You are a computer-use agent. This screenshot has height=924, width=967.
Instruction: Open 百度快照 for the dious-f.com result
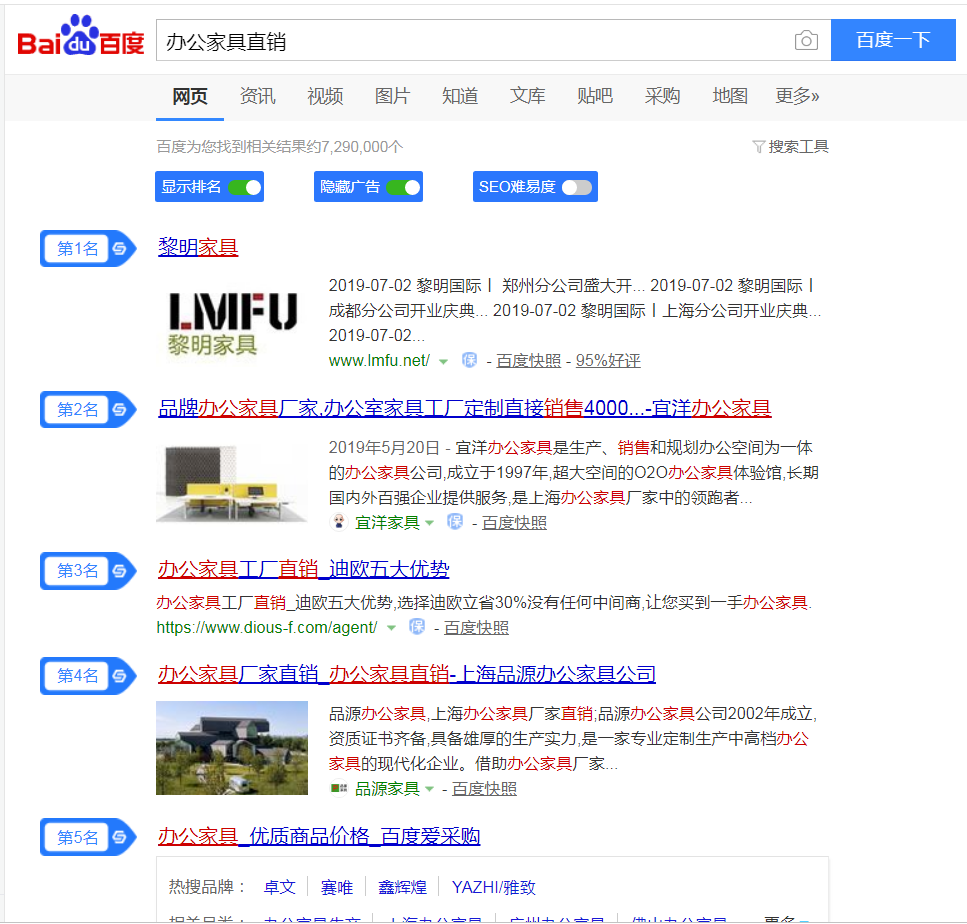476,628
